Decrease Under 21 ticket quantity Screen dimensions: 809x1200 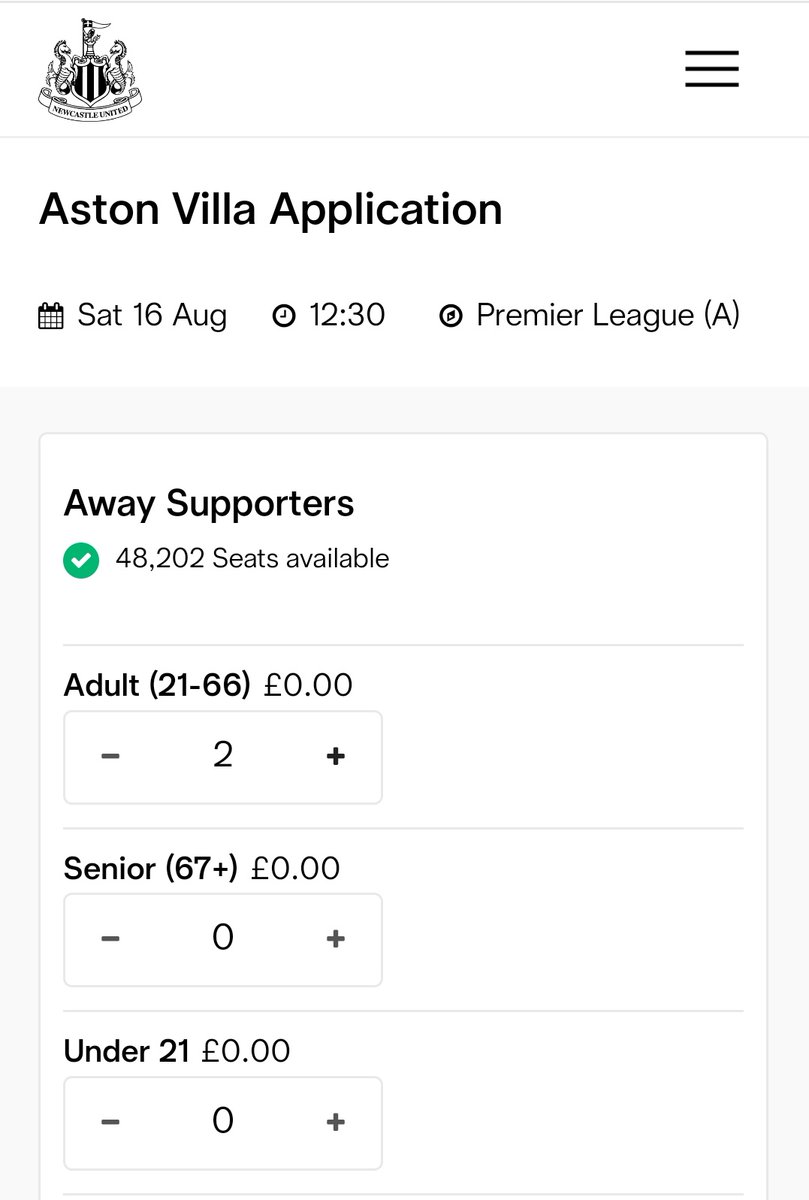coord(110,1122)
